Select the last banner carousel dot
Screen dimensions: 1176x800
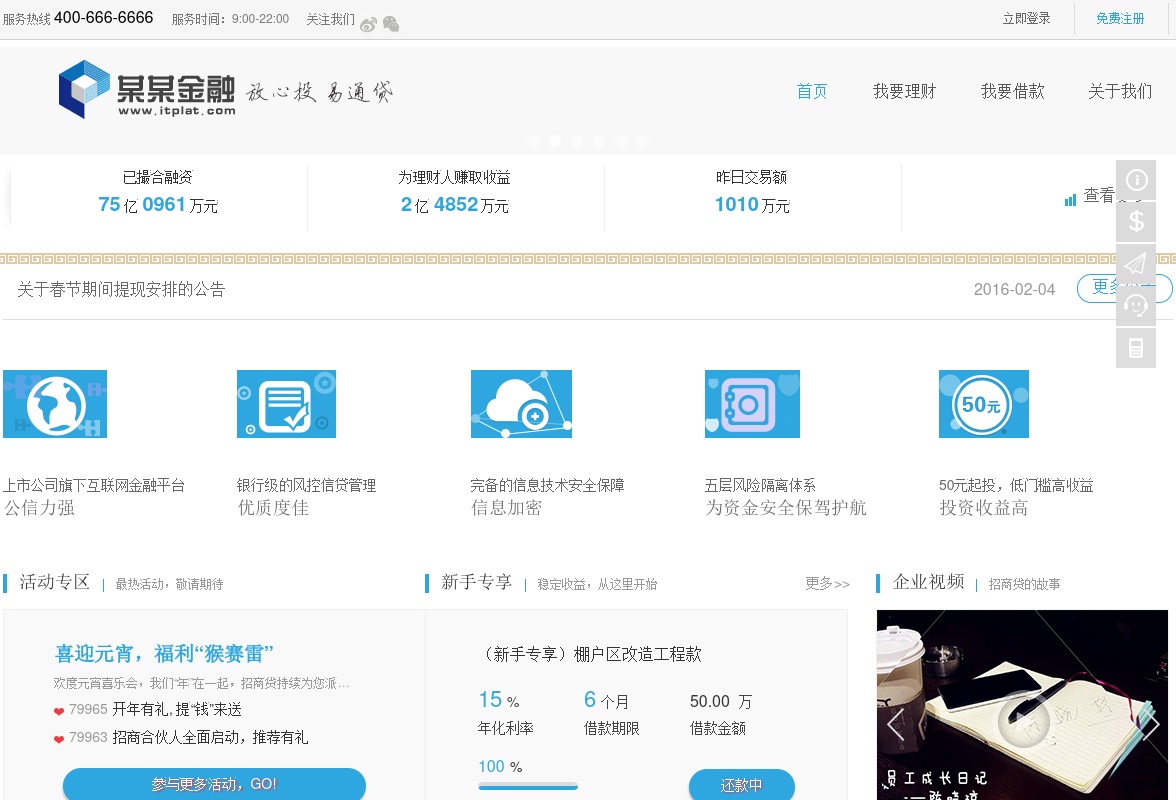[x=643, y=142]
